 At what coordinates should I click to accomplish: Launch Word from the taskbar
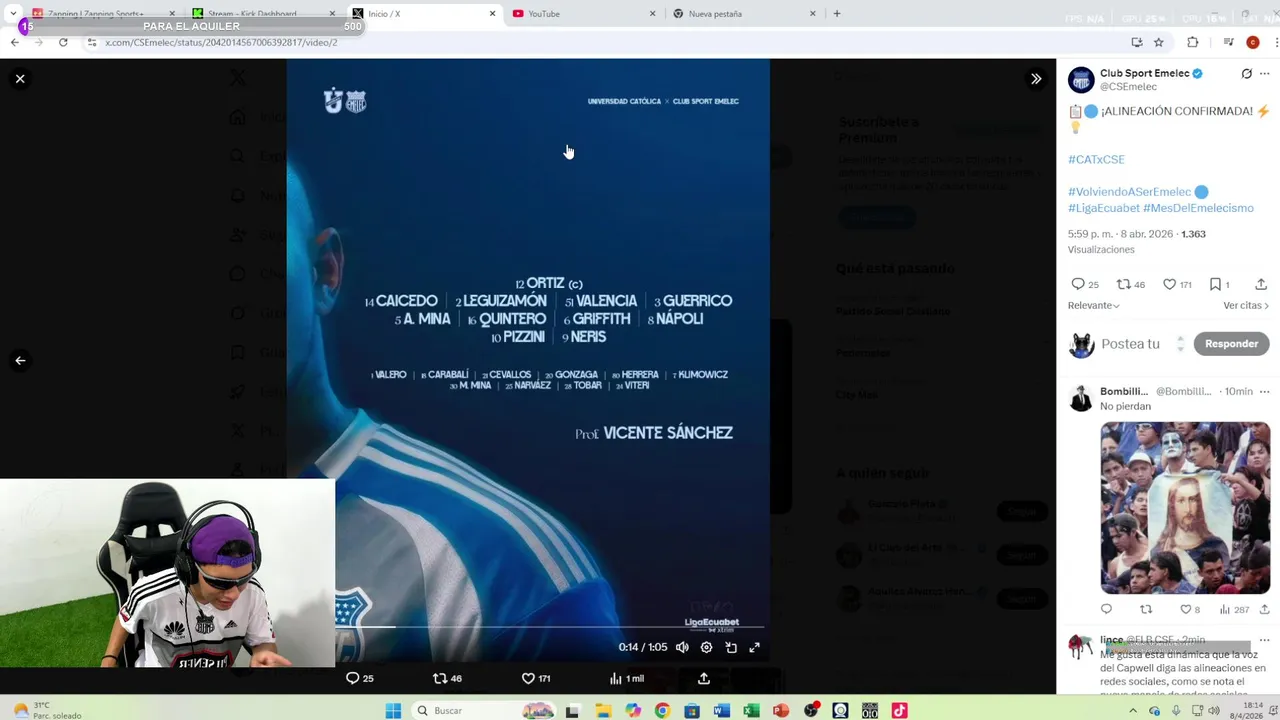point(722,710)
